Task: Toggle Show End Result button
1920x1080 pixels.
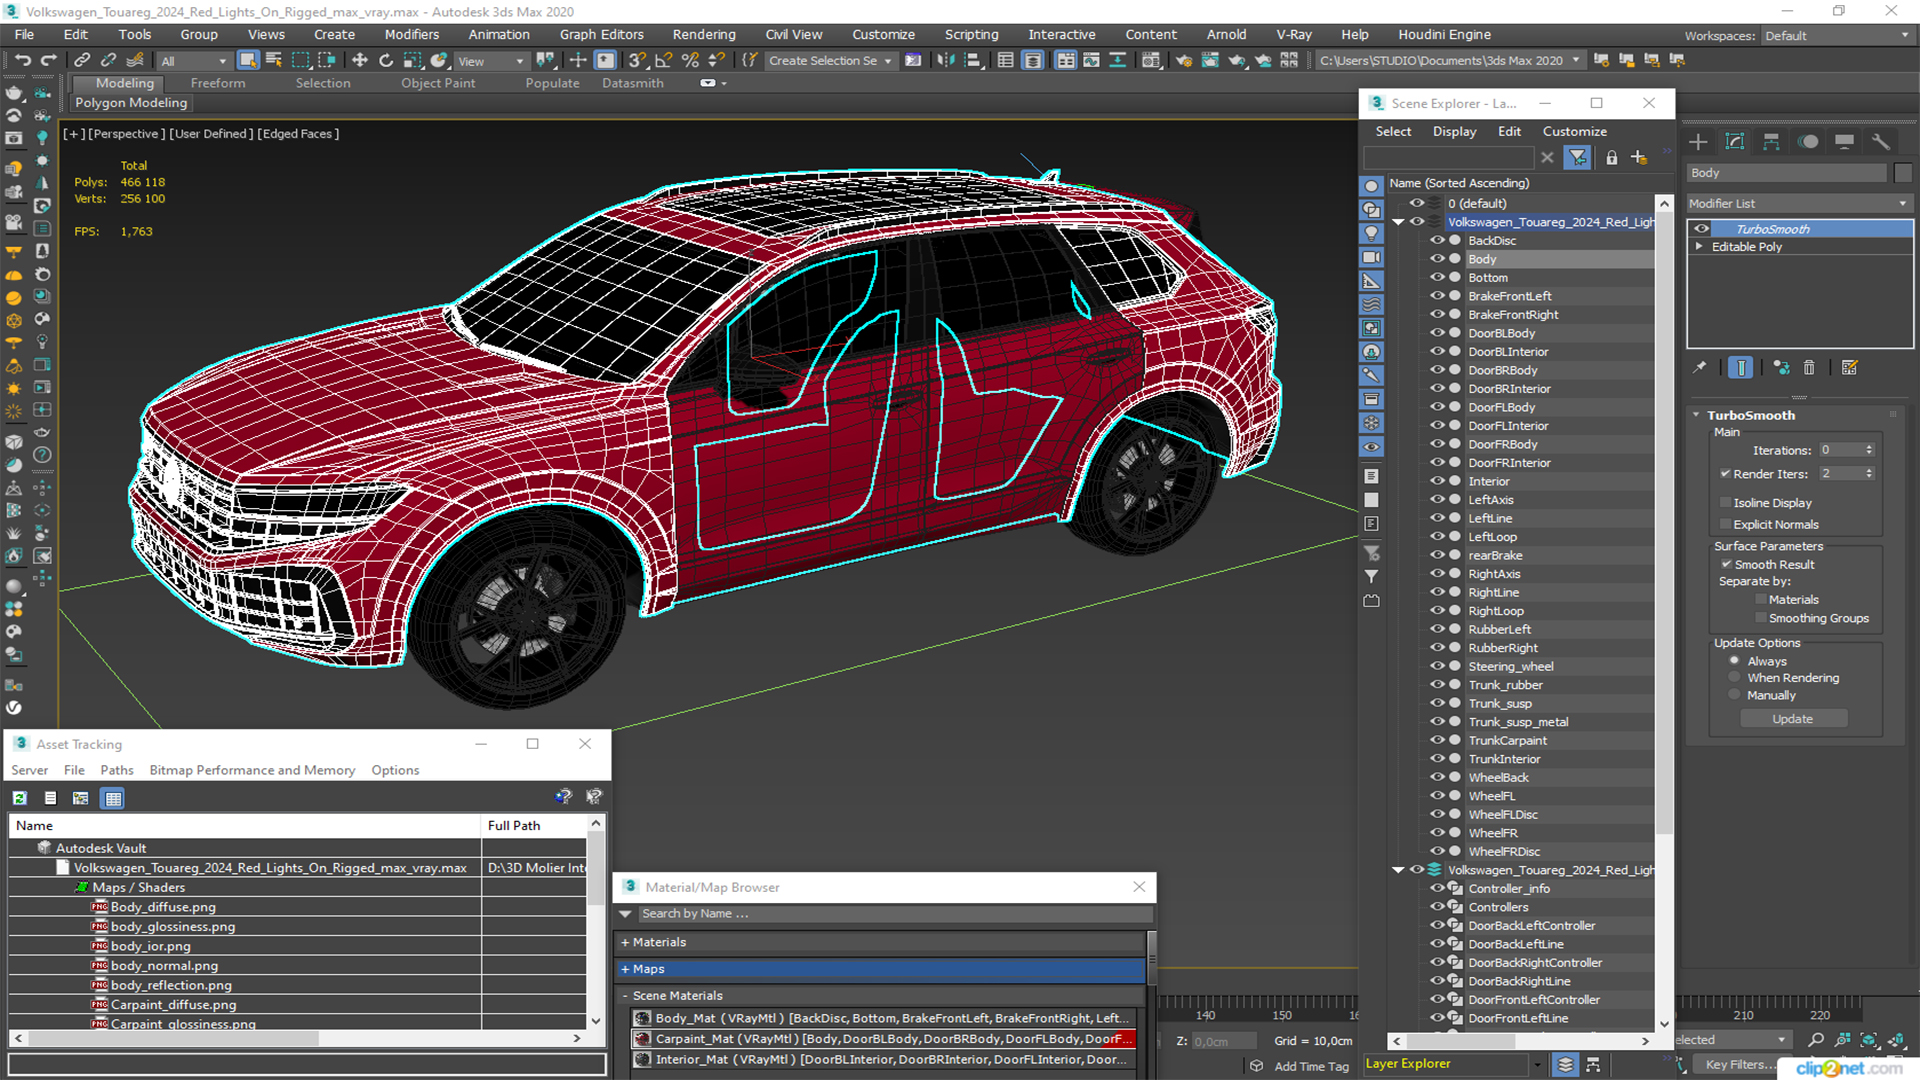Action: tap(1741, 368)
